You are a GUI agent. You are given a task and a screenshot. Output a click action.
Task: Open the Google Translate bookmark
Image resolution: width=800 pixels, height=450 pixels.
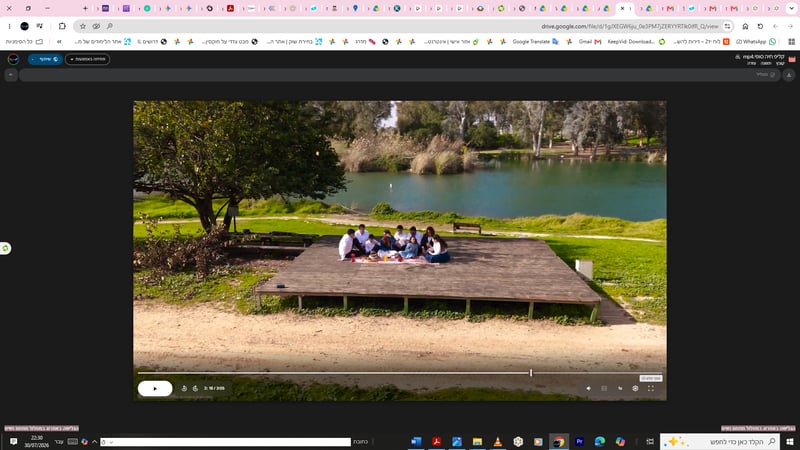535,42
